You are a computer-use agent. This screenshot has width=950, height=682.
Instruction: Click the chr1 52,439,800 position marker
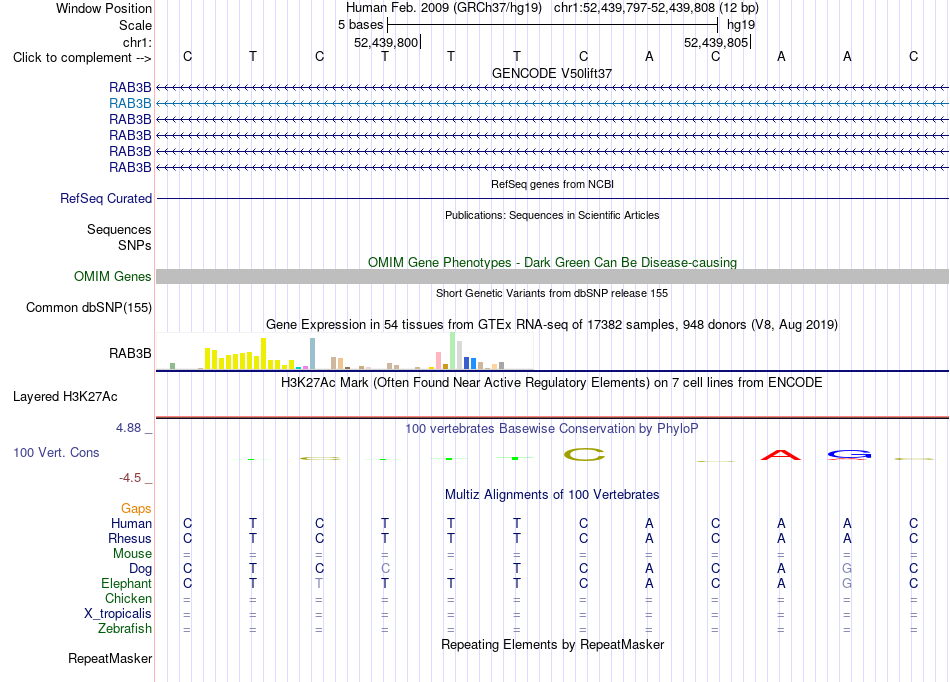point(387,42)
